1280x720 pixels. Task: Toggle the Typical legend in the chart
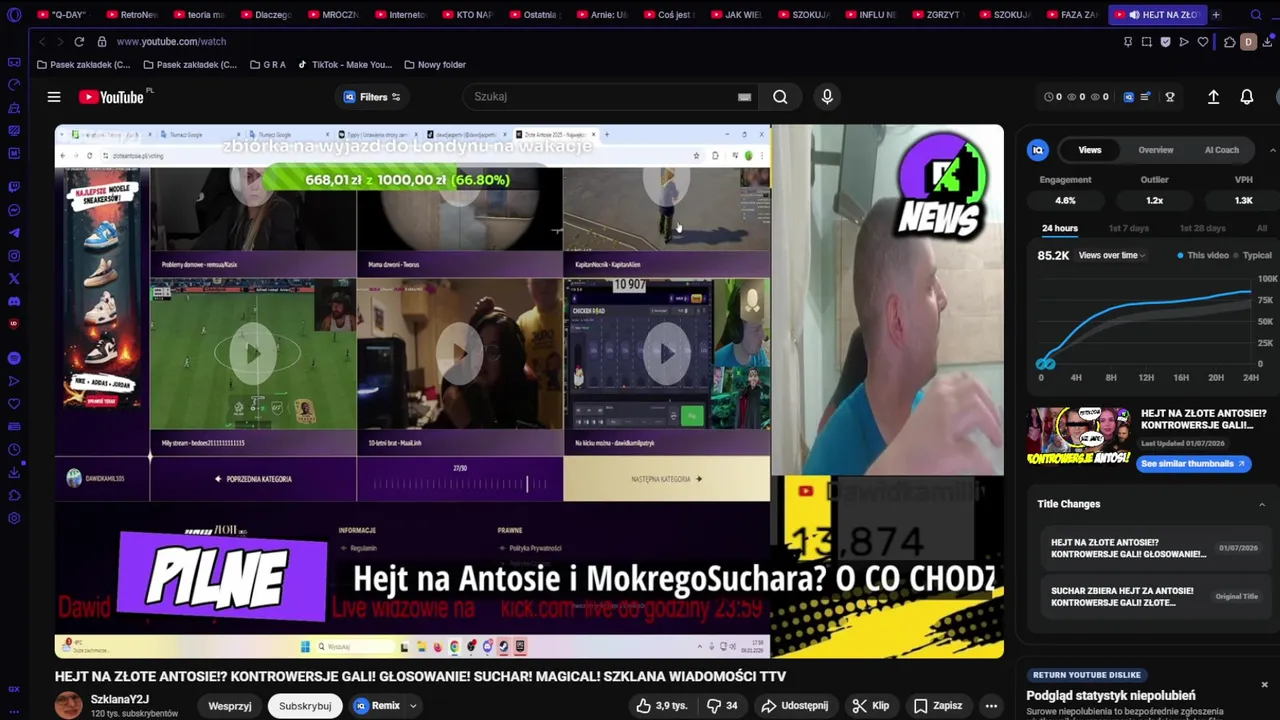click(x=1253, y=255)
